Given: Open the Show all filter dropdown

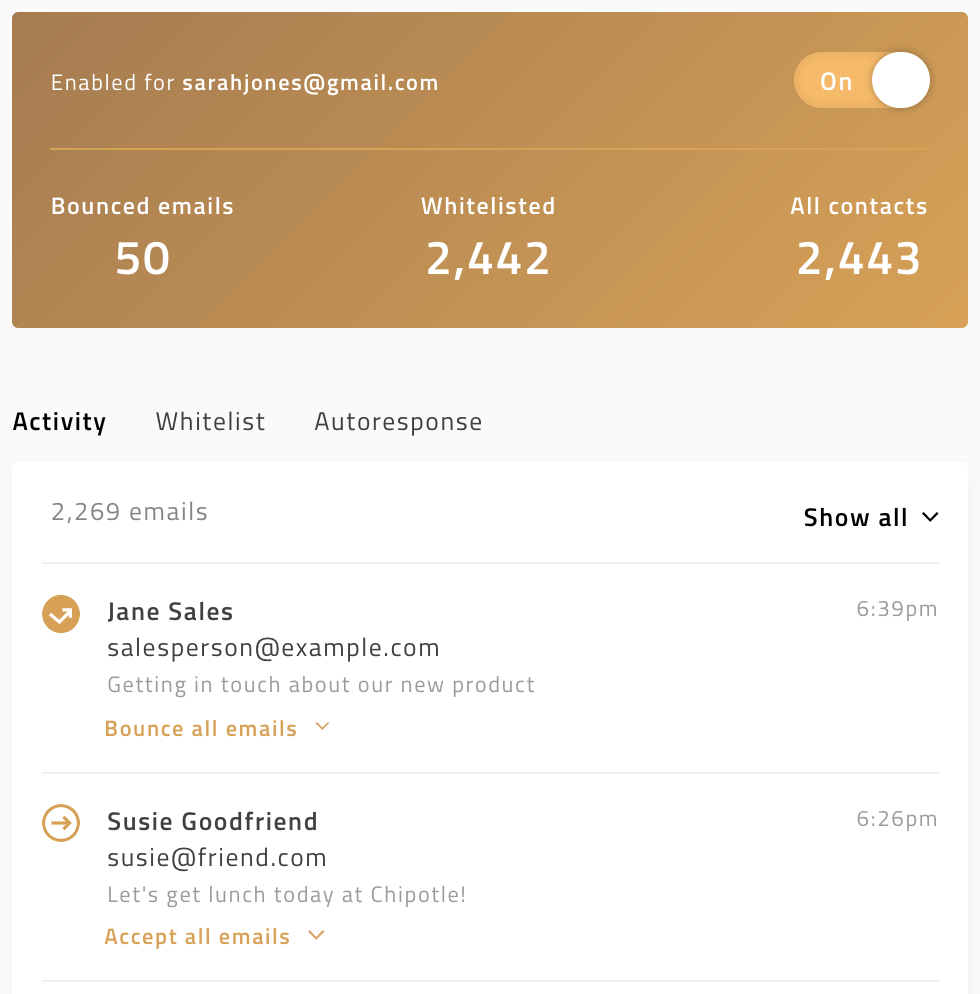Looking at the screenshot, I should [871, 517].
